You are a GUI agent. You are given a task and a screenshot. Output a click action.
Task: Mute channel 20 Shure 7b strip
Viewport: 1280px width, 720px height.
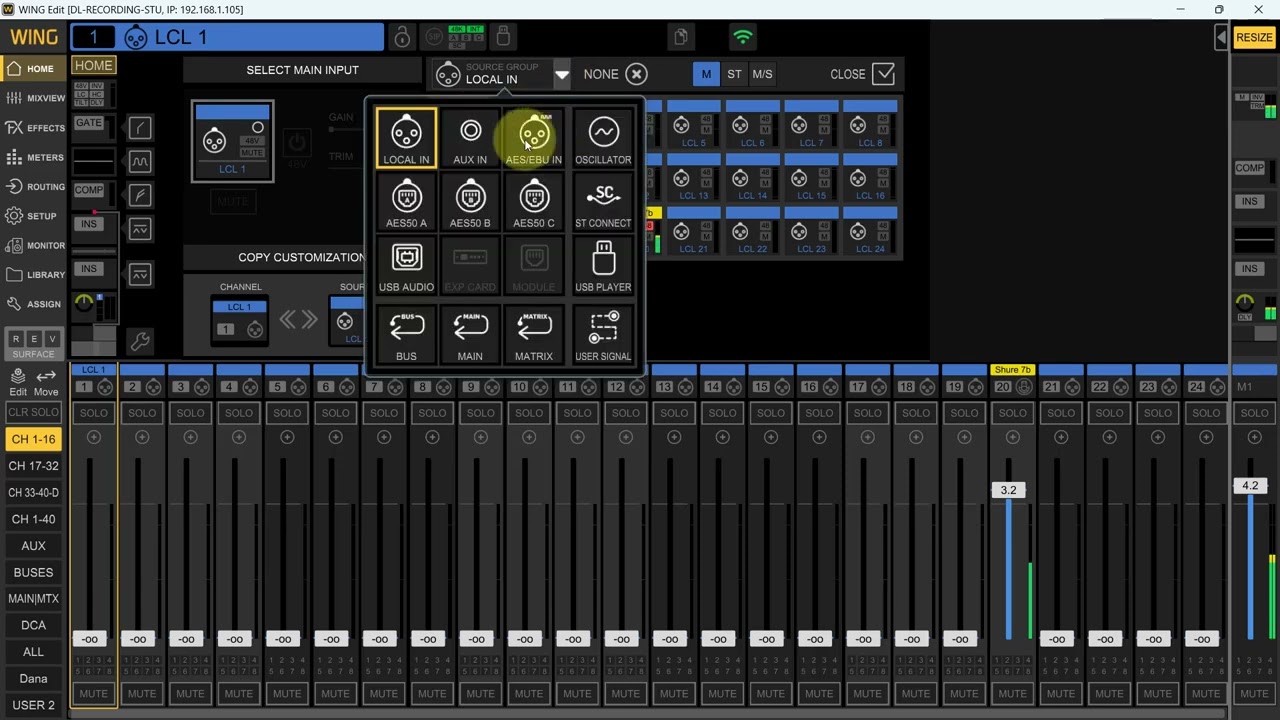1012,693
